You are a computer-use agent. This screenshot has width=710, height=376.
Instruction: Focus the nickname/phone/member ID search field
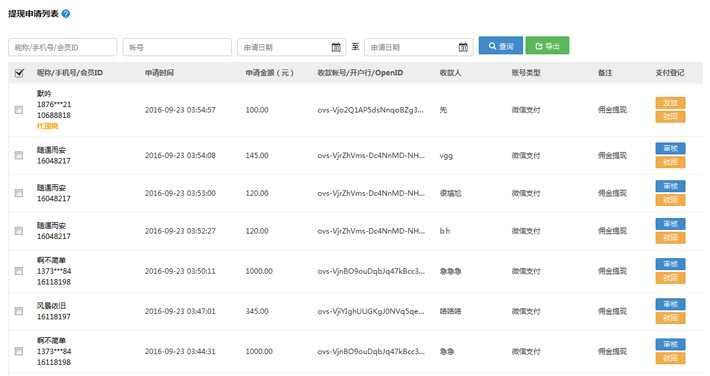point(62,47)
